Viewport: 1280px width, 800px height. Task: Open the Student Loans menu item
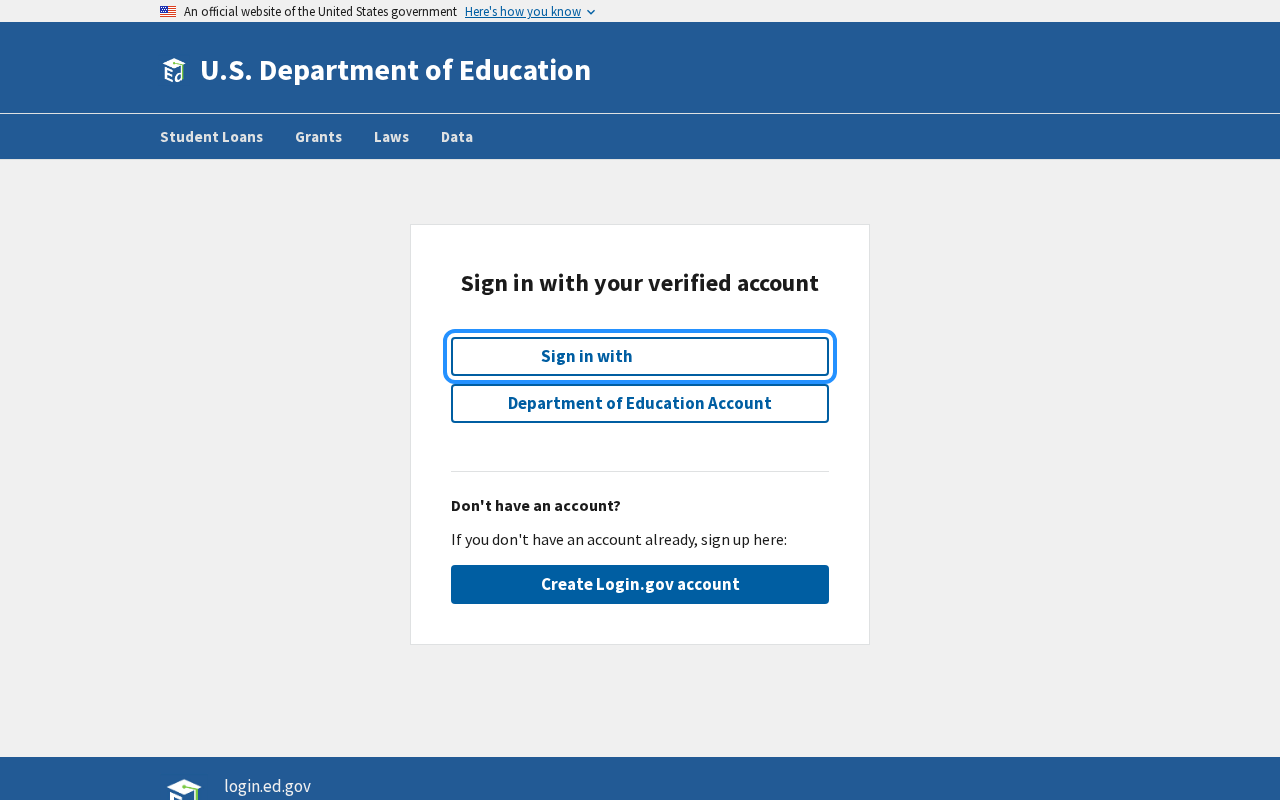coord(212,137)
